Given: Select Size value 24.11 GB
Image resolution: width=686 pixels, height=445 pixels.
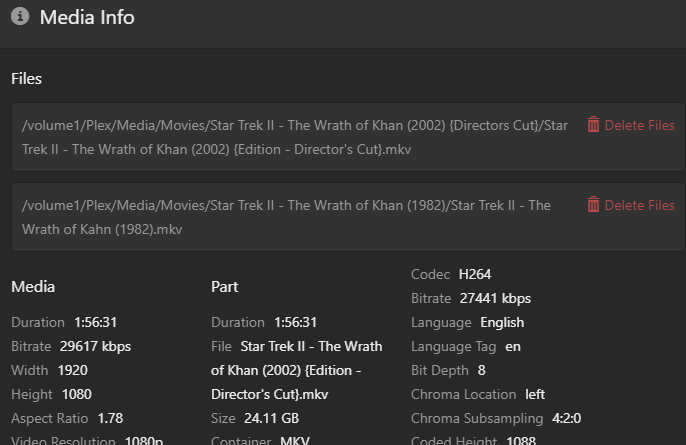Looking at the screenshot, I should point(271,419).
